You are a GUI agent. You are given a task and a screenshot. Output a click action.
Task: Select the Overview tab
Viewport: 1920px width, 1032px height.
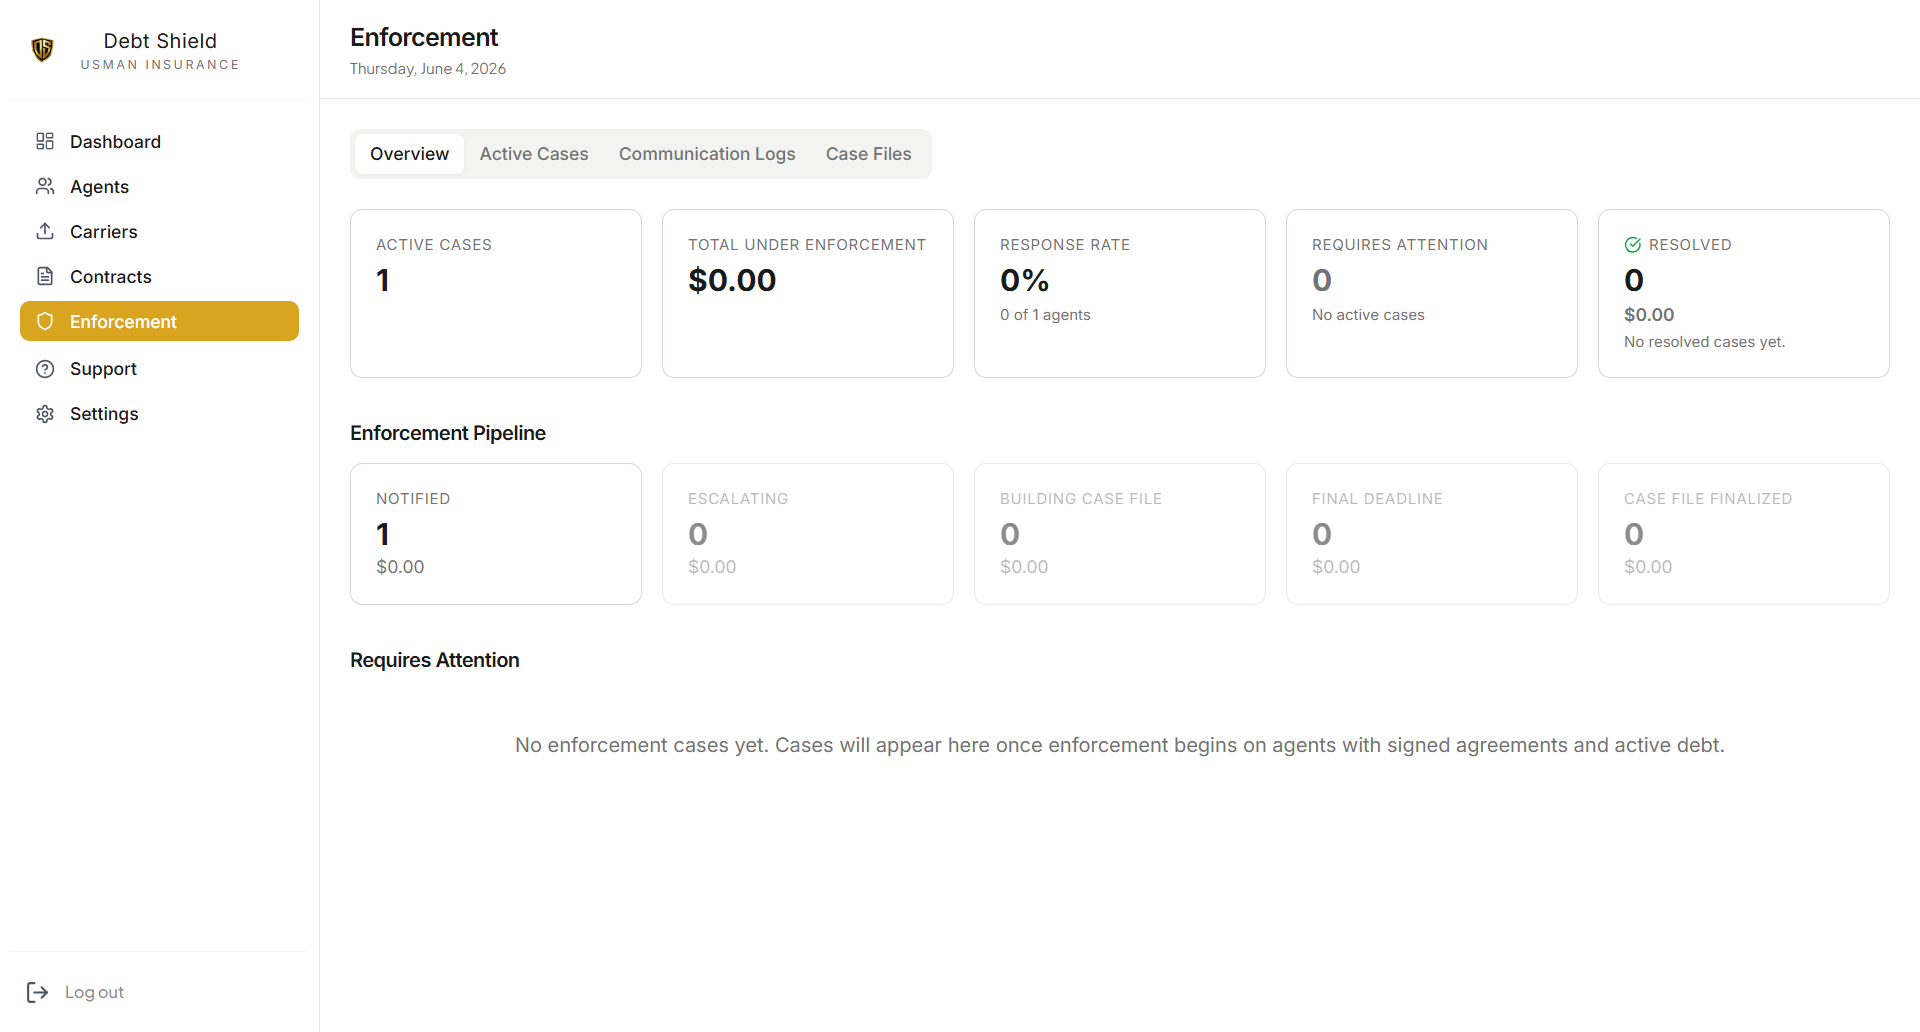pyautogui.click(x=409, y=154)
